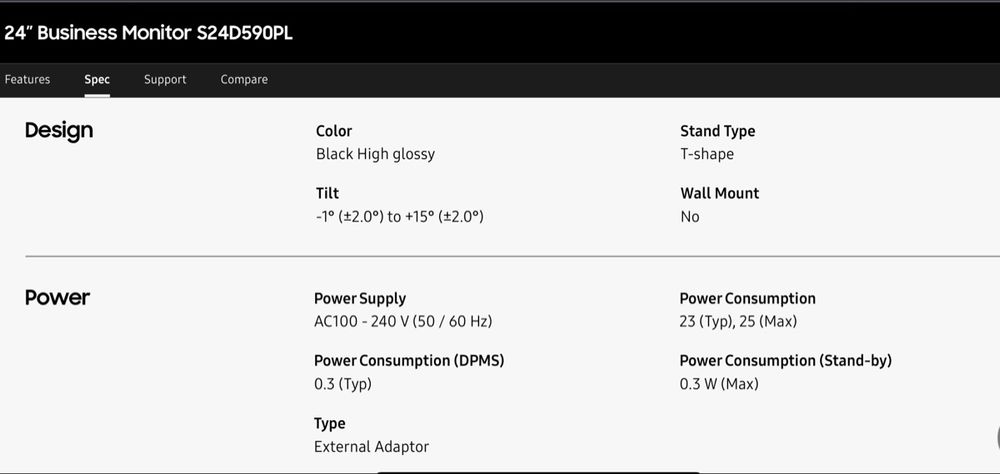The height and width of the screenshot is (474, 1000).
Task: Click the Wall Mount label
Action: (x=719, y=193)
